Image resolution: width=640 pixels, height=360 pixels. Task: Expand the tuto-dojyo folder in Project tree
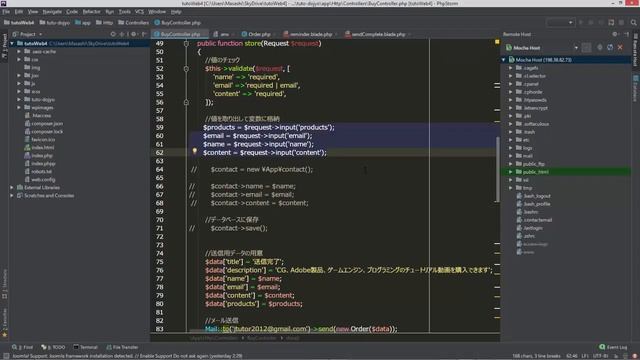coord(19,99)
